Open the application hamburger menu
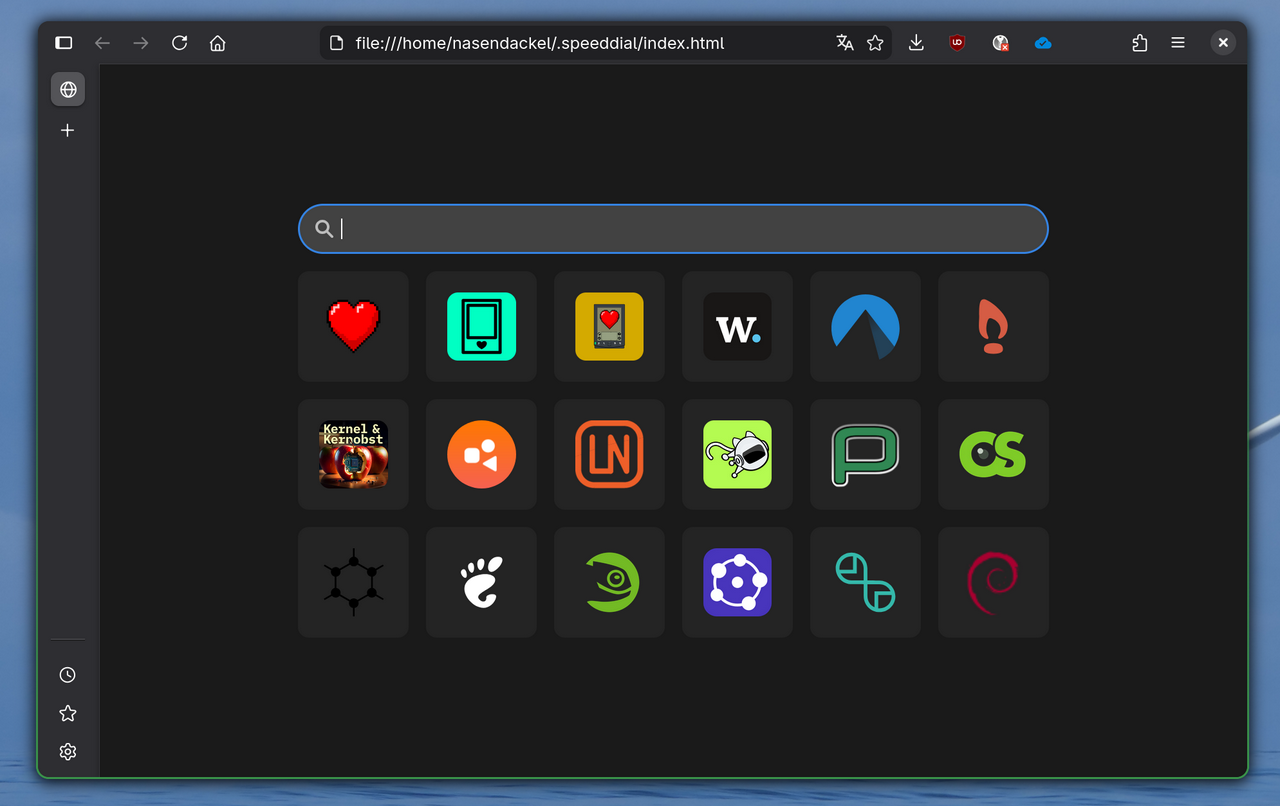This screenshot has height=806, width=1280. point(1178,43)
